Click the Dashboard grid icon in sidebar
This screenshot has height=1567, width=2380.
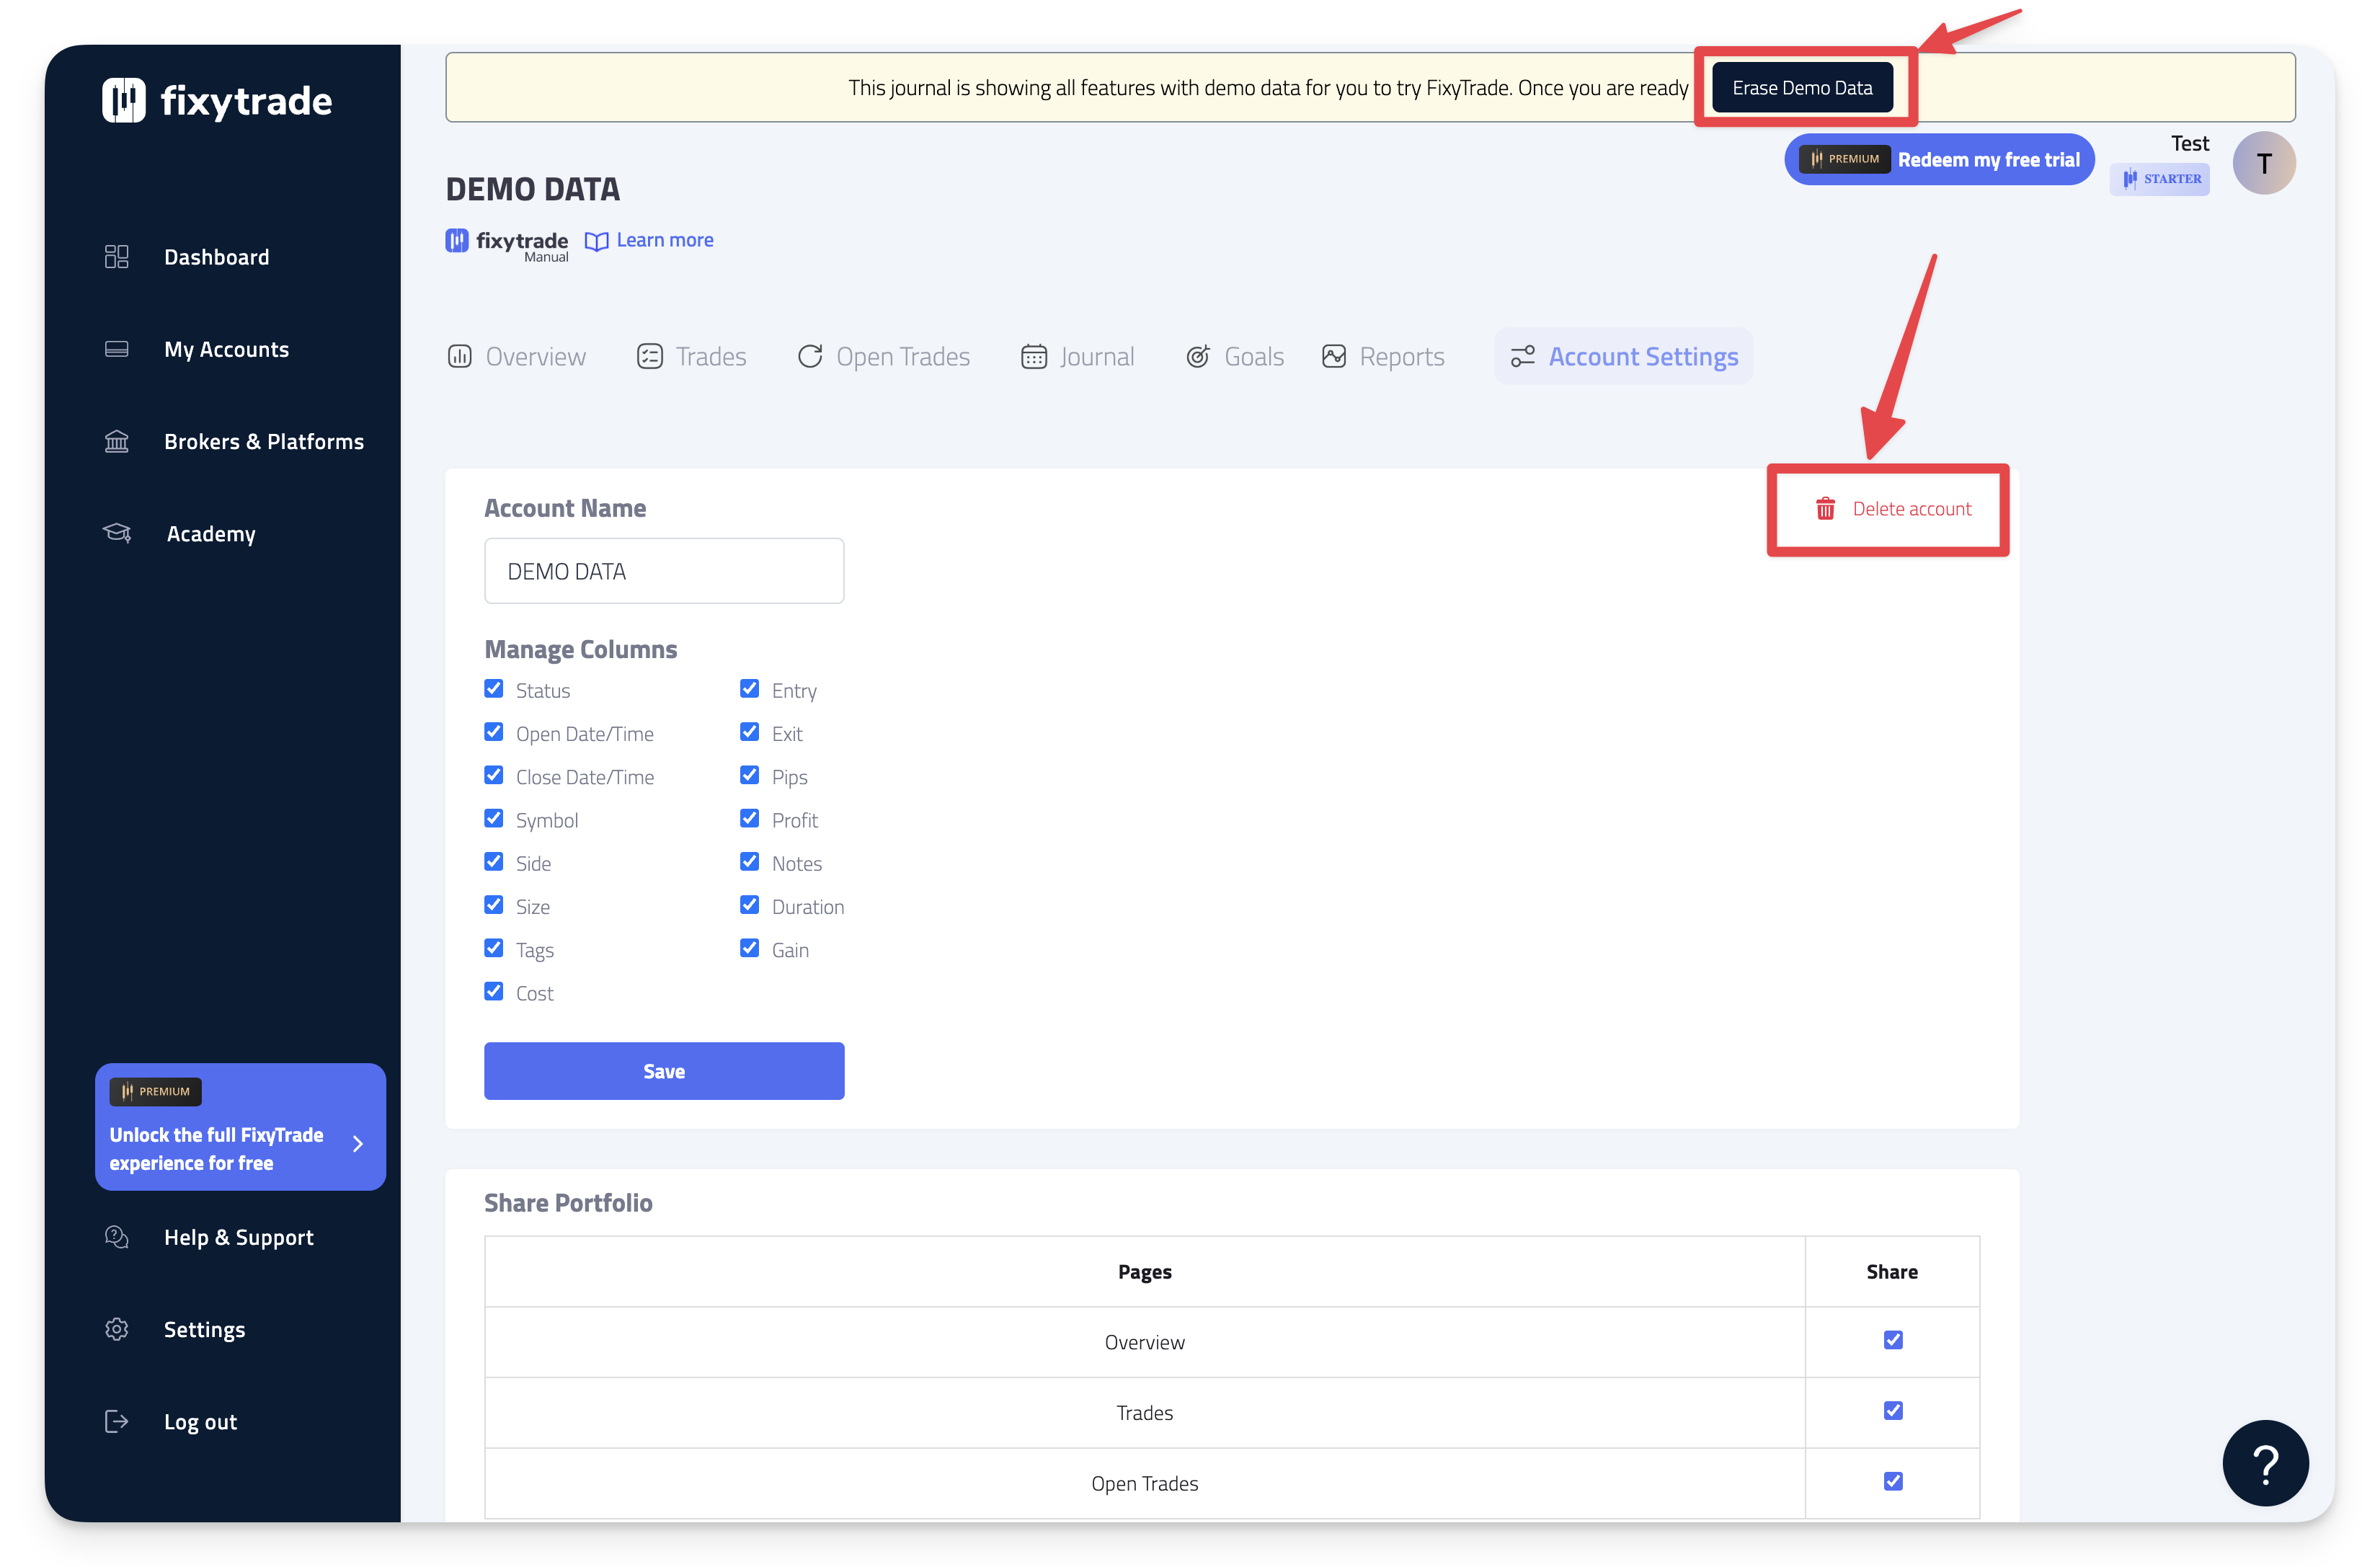coord(116,257)
